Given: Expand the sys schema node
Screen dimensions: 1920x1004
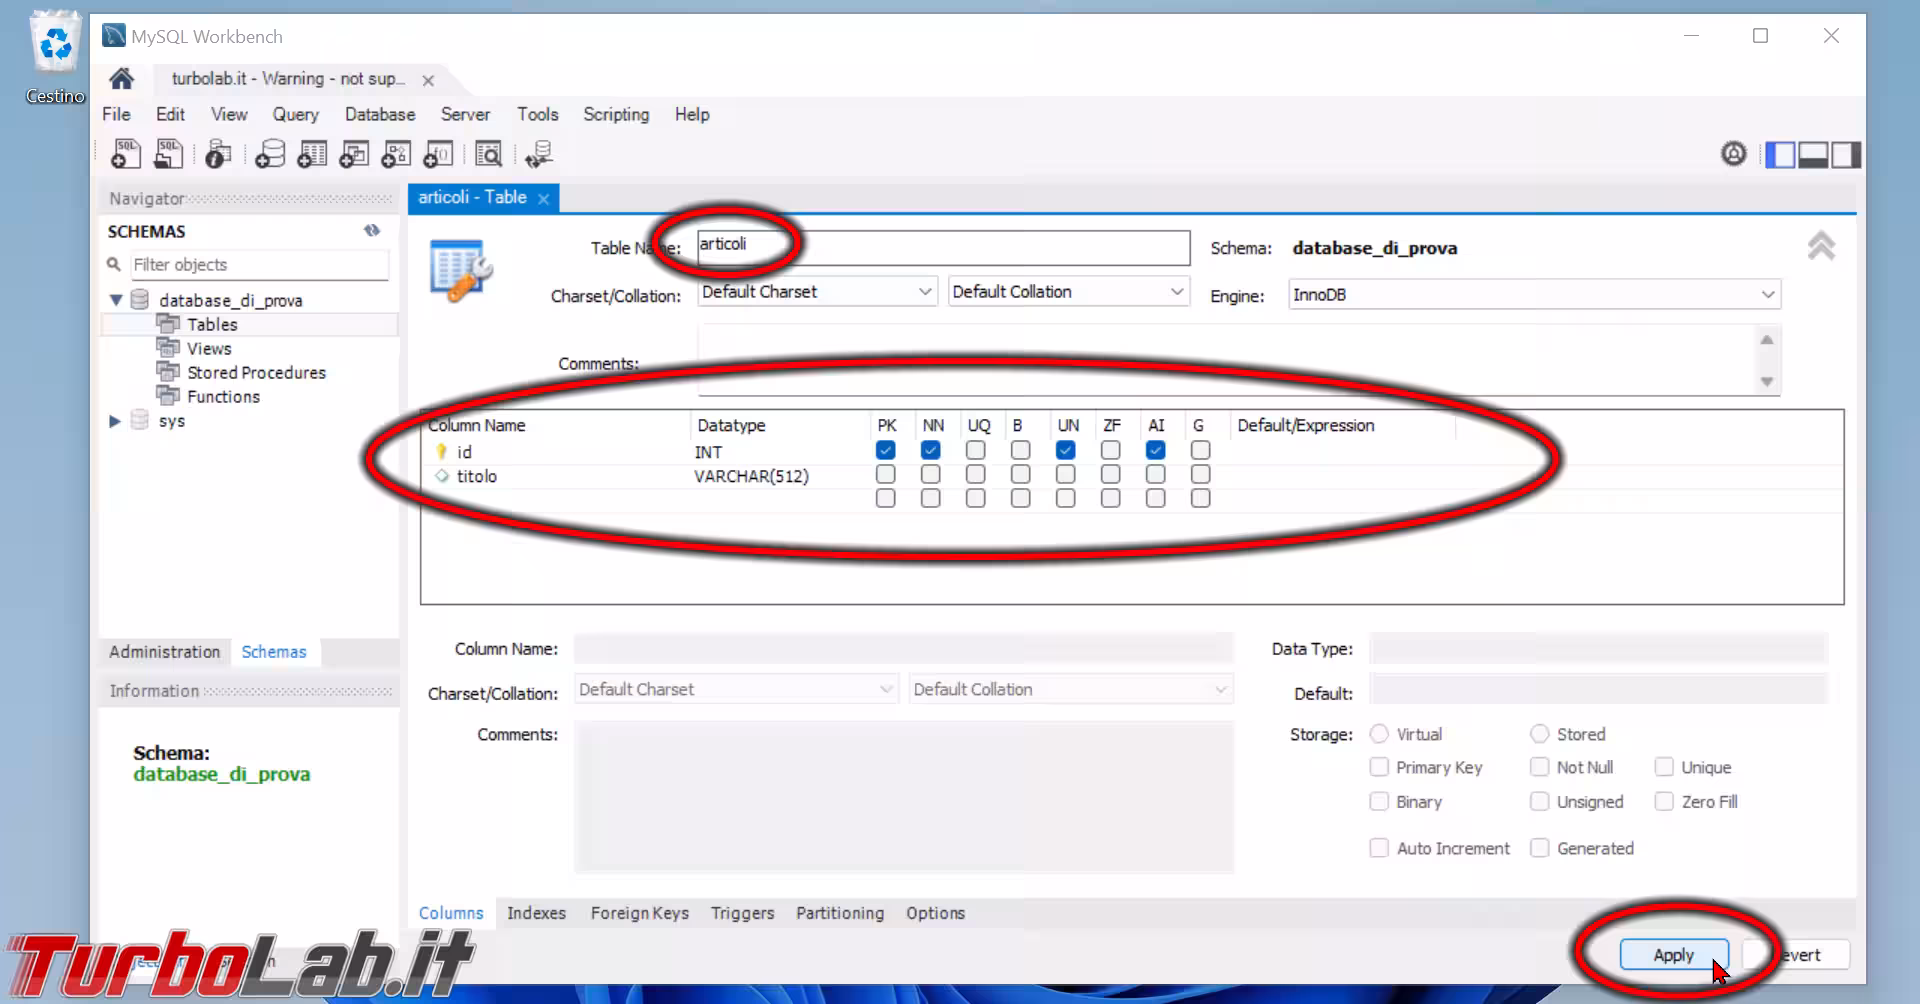Looking at the screenshot, I should point(115,421).
